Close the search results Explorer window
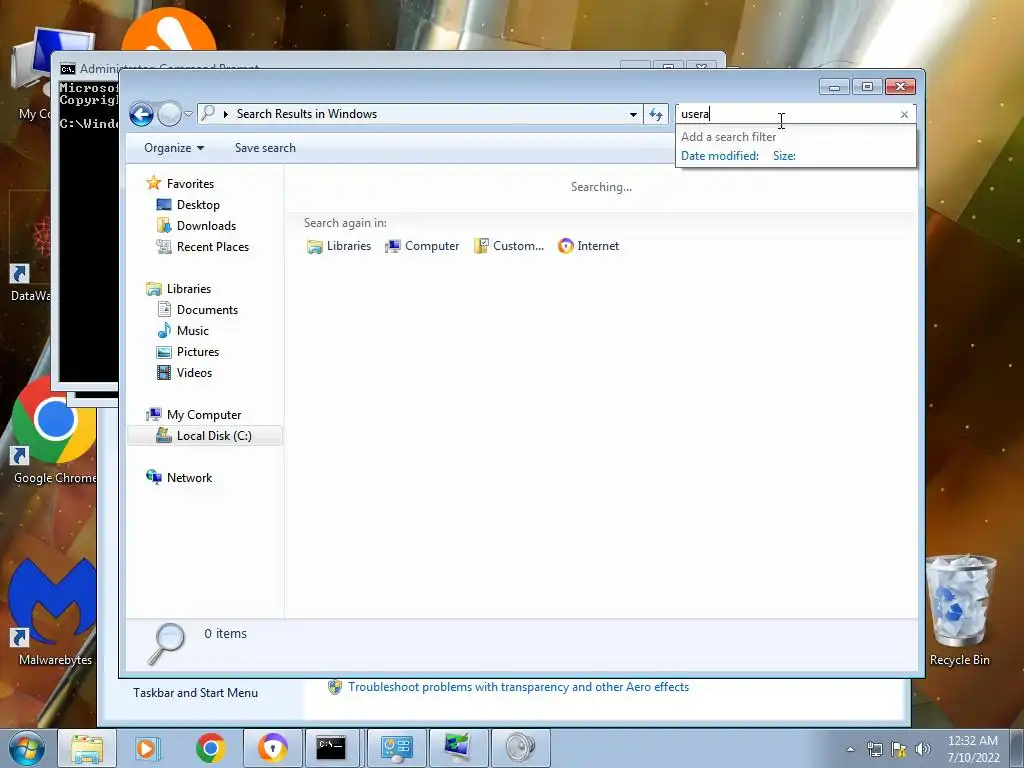This screenshot has height=768, width=1024. click(x=901, y=87)
